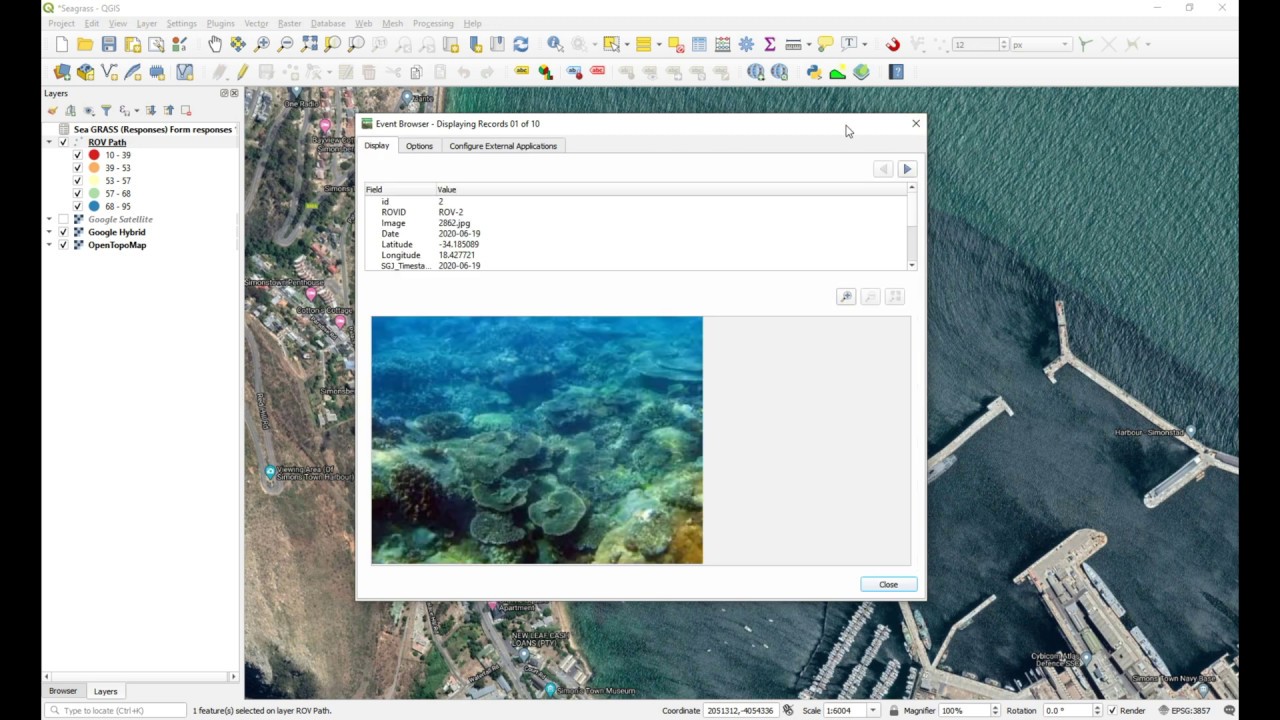Select the Measure line ruler tool
Viewport: 1280px width, 720px height.
793,44
